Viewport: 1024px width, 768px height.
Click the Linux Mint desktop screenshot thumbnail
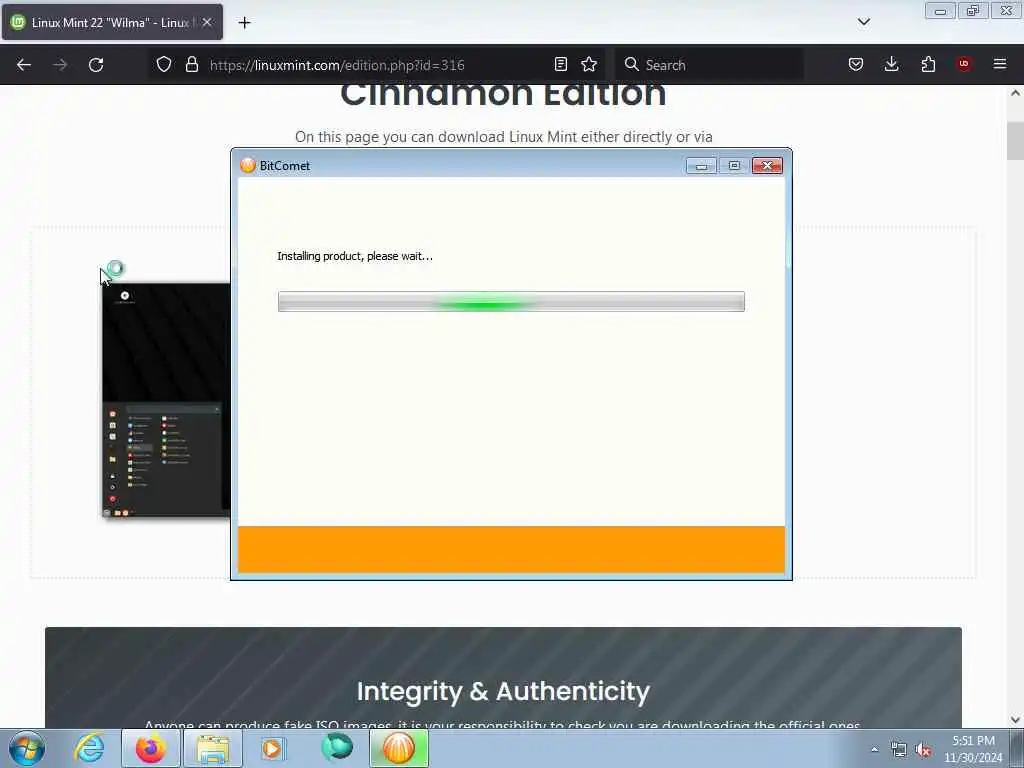pyautogui.click(x=167, y=400)
